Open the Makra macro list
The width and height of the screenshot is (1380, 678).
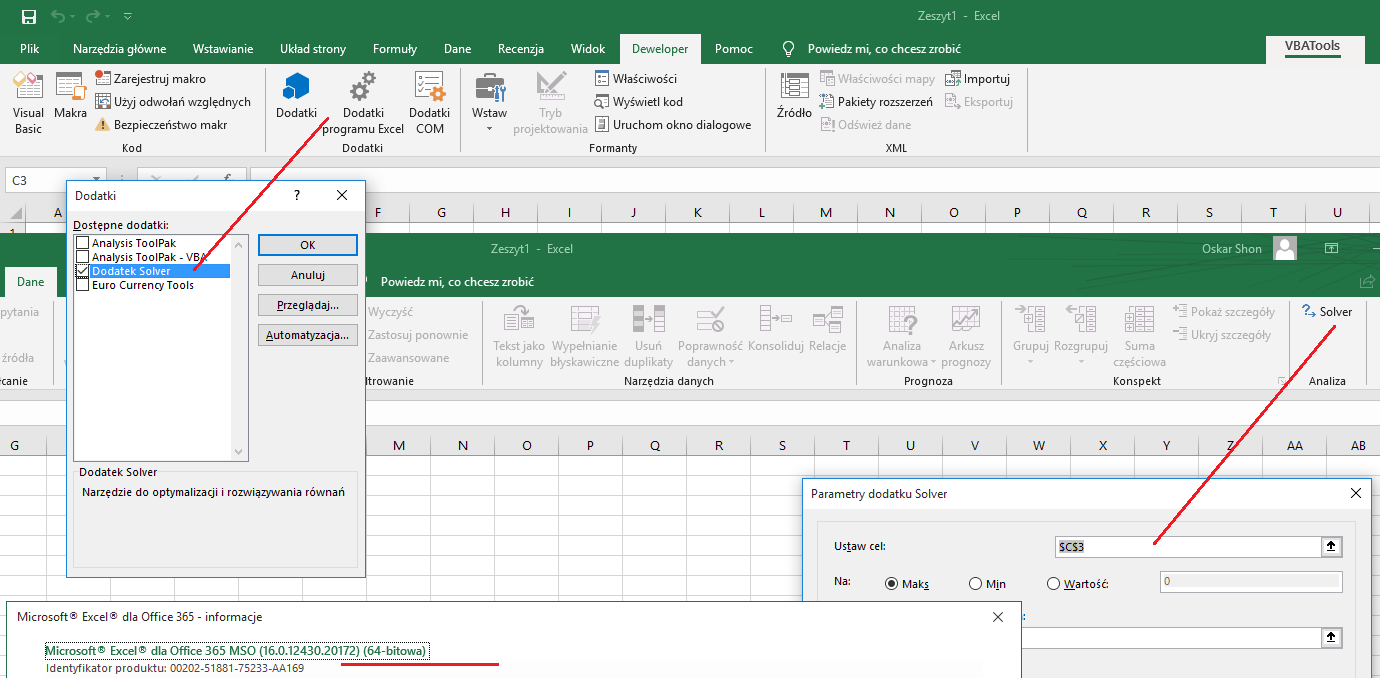tap(70, 96)
